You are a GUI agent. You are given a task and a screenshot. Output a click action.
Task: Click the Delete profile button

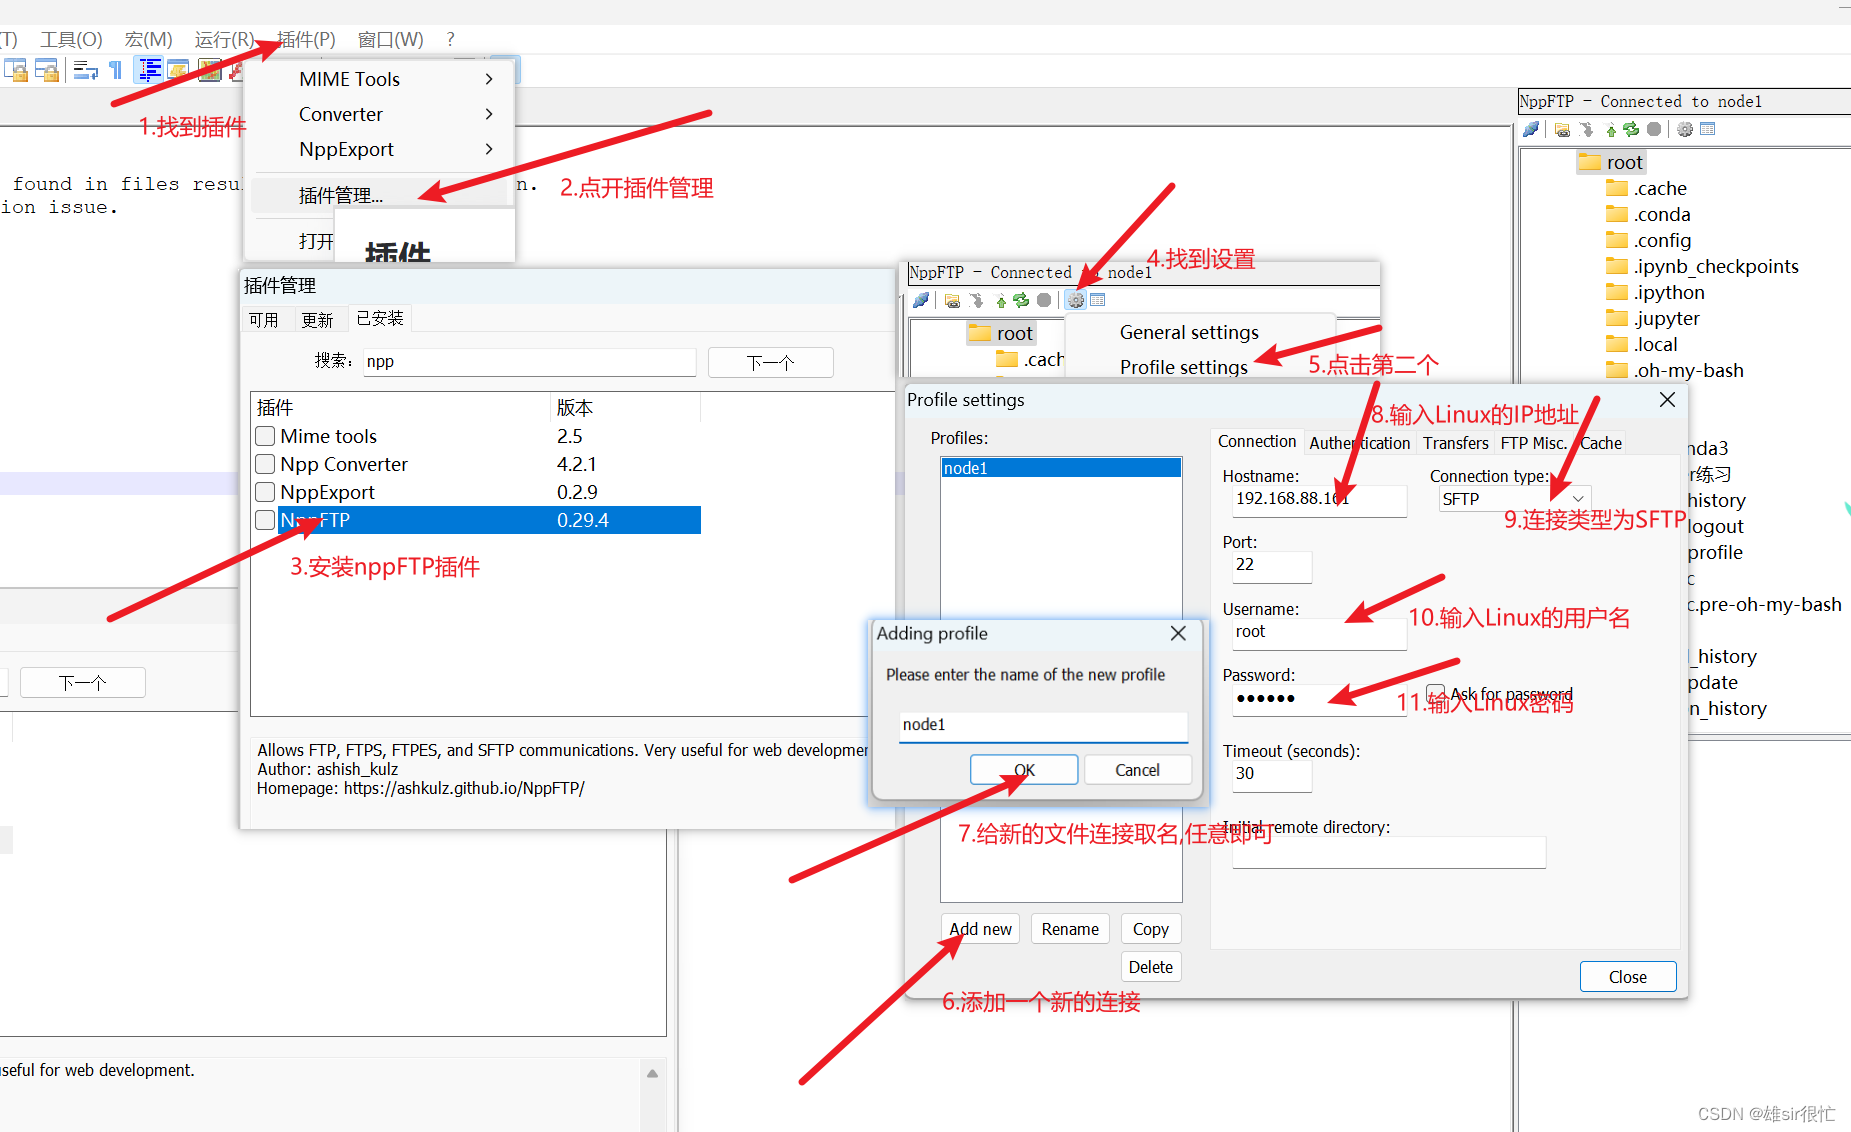pos(1151,967)
